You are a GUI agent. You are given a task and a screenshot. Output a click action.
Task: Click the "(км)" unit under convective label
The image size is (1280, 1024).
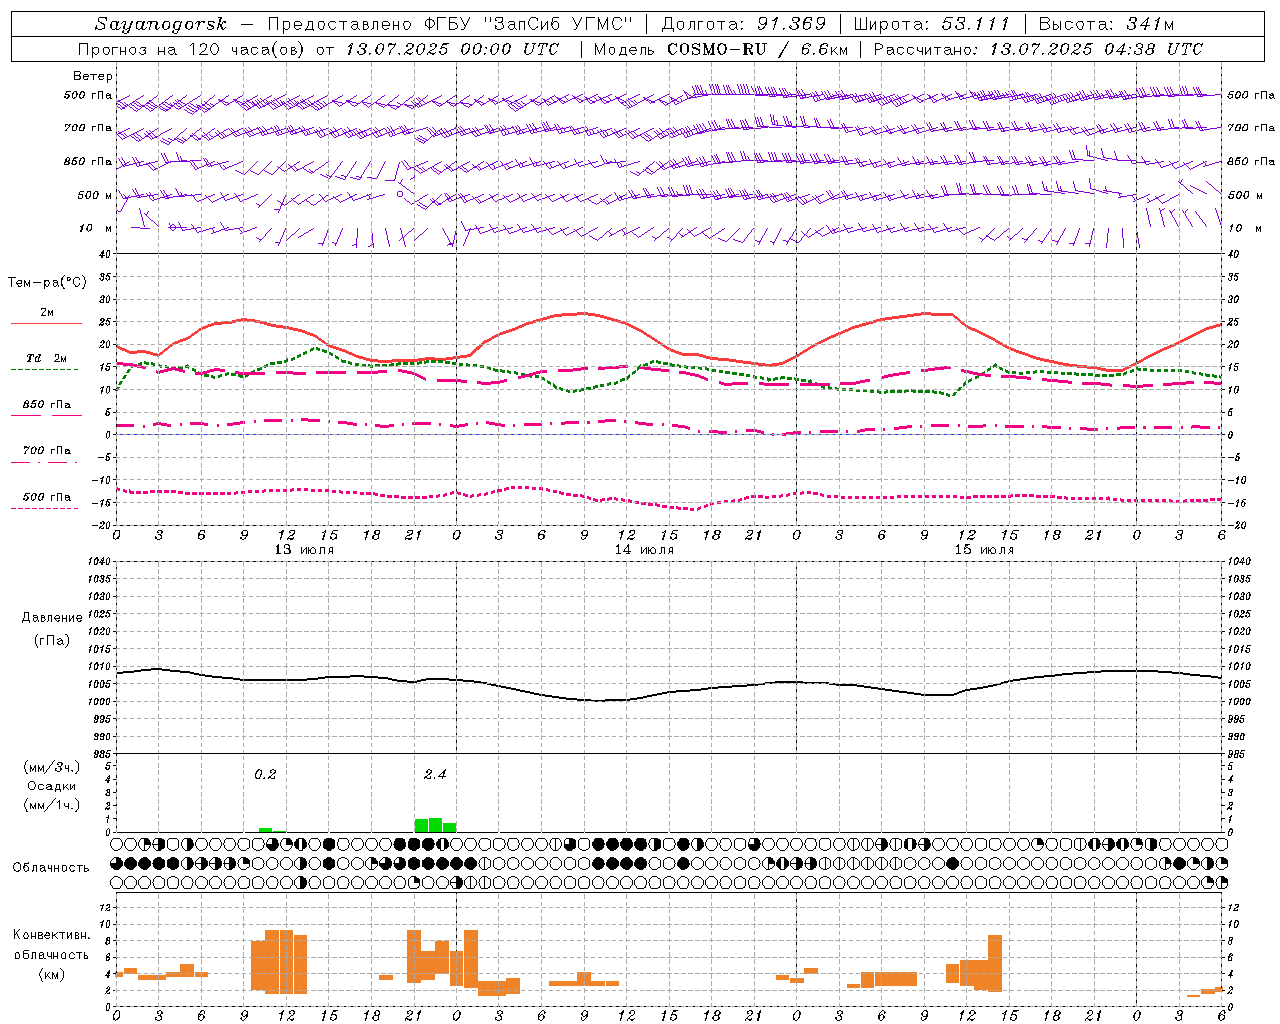51,973
